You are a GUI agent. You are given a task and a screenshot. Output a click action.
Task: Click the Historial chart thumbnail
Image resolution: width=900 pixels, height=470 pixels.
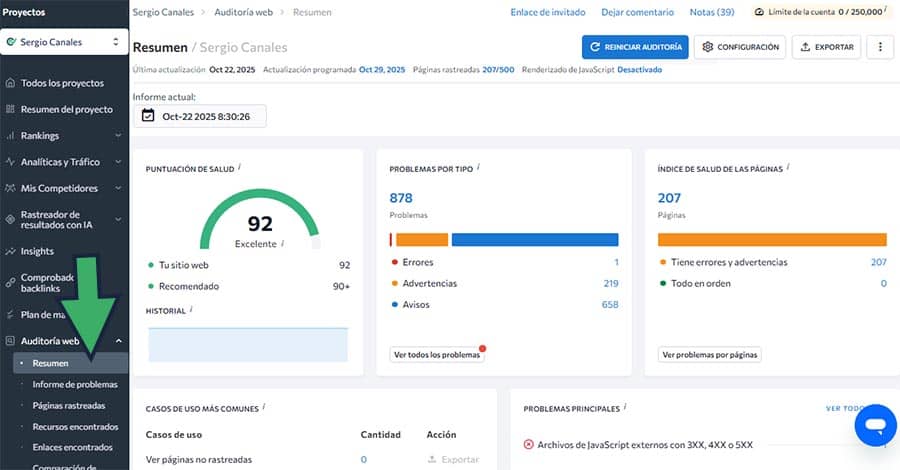point(247,344)
